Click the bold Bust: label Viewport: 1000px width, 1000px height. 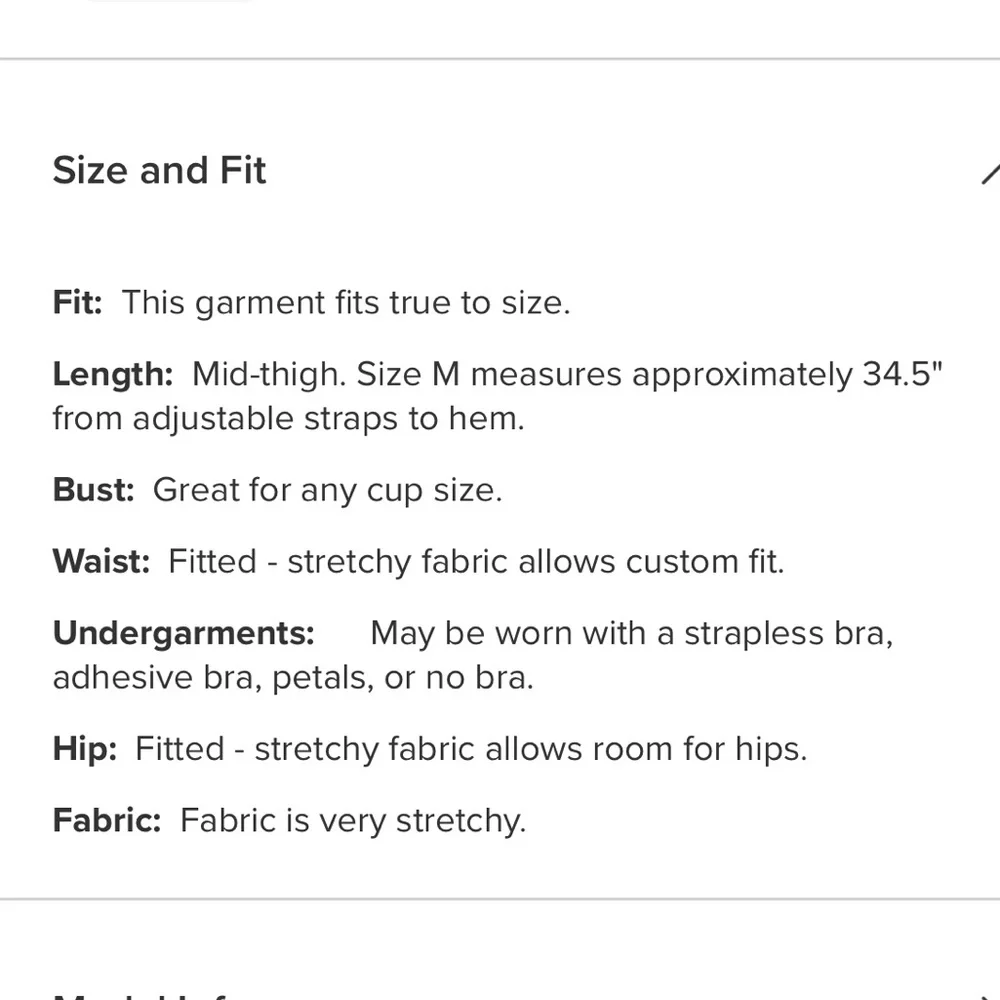pyautogui.click(x=93, y=490)
